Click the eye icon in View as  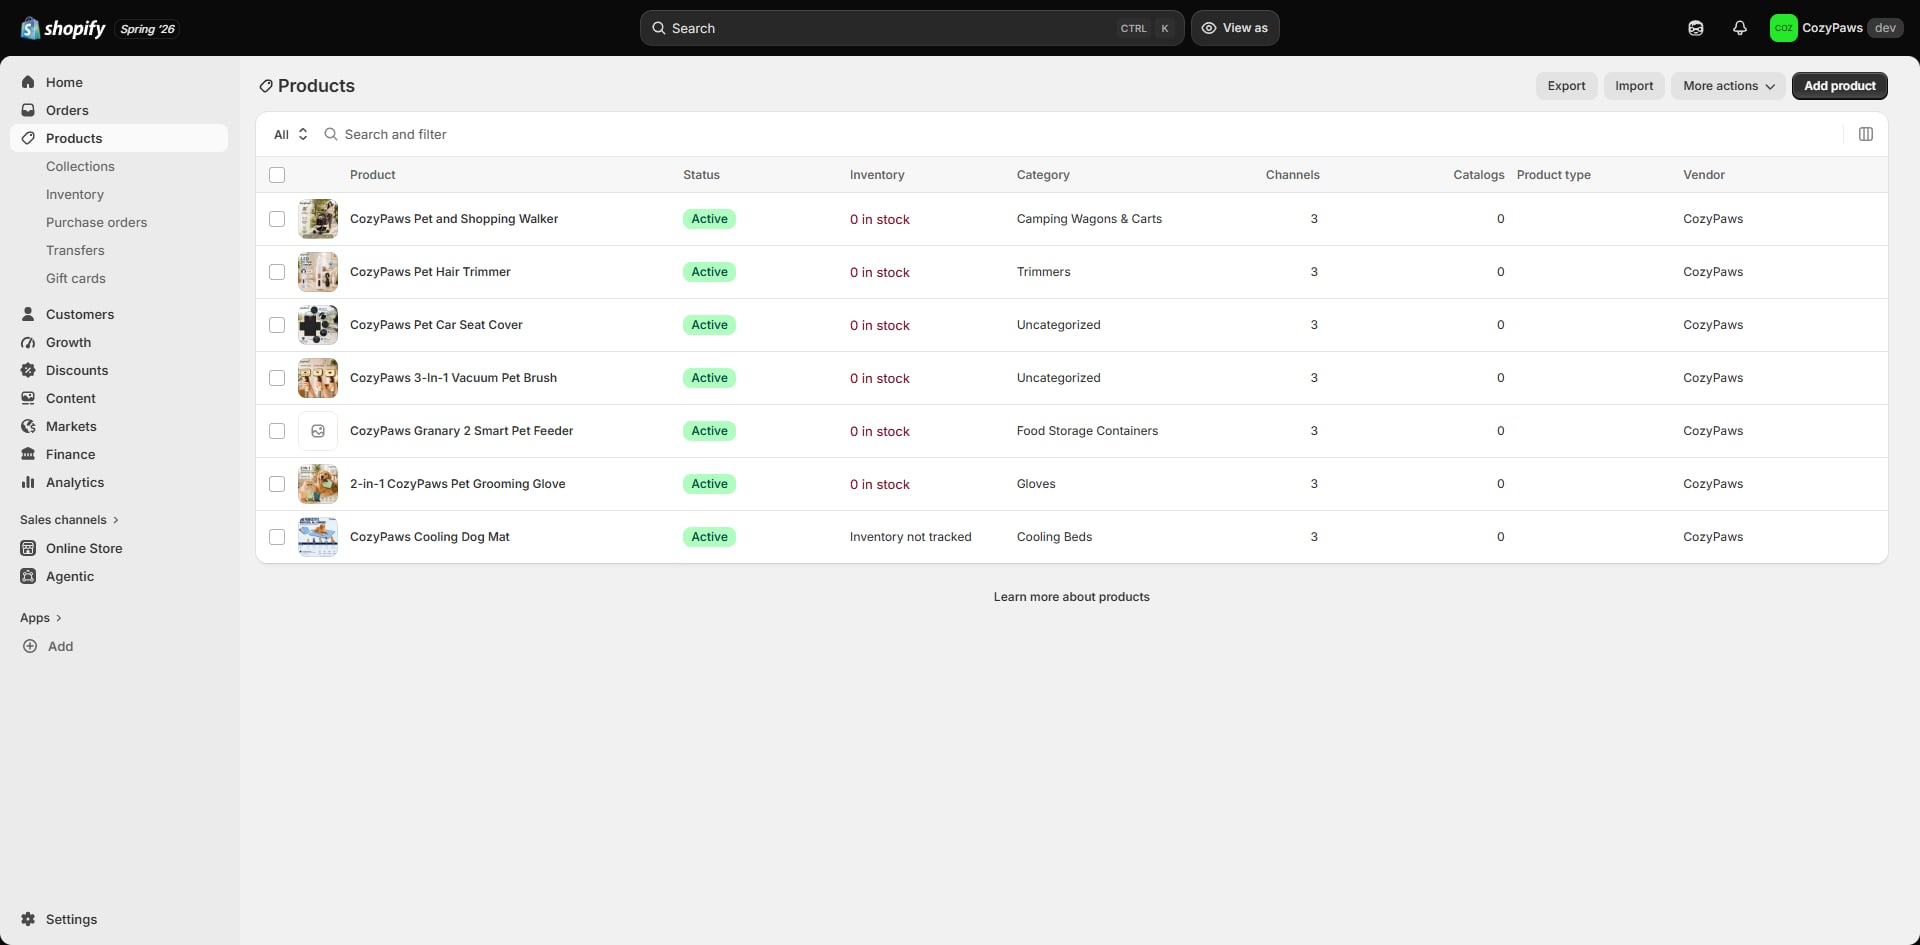[x=1209, y=28]
